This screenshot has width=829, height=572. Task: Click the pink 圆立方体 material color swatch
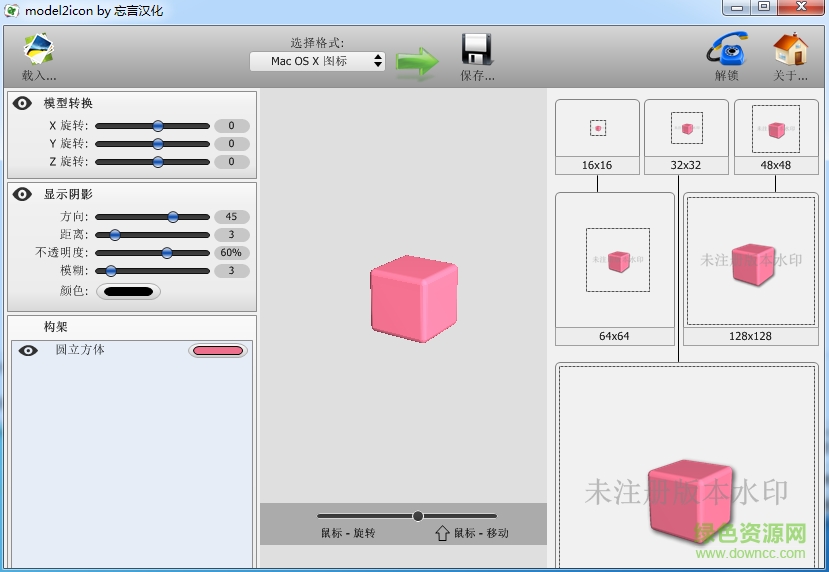pos(218,351)
